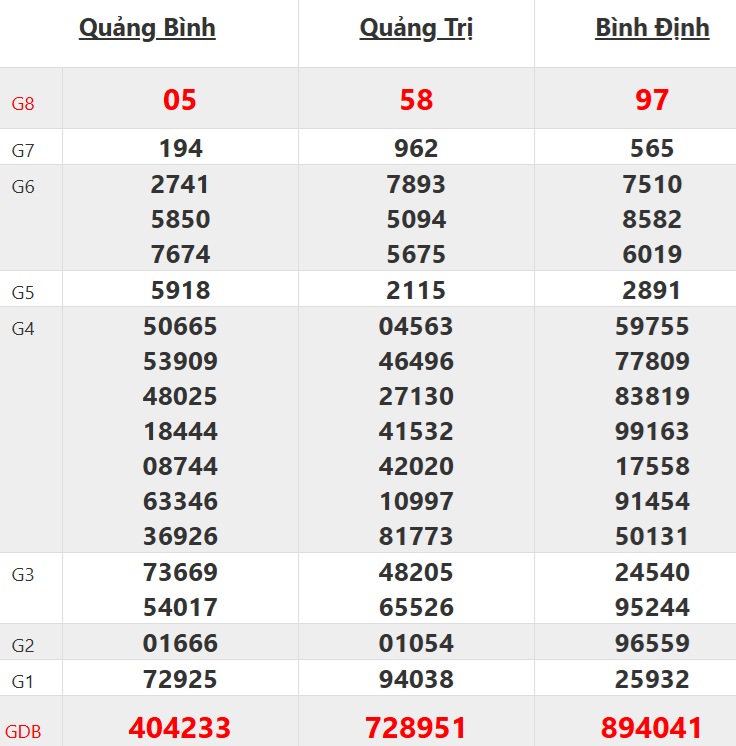Select Bình Định G8 number 97
This screenshot has width=736, height=746.
tap(652, 100)
